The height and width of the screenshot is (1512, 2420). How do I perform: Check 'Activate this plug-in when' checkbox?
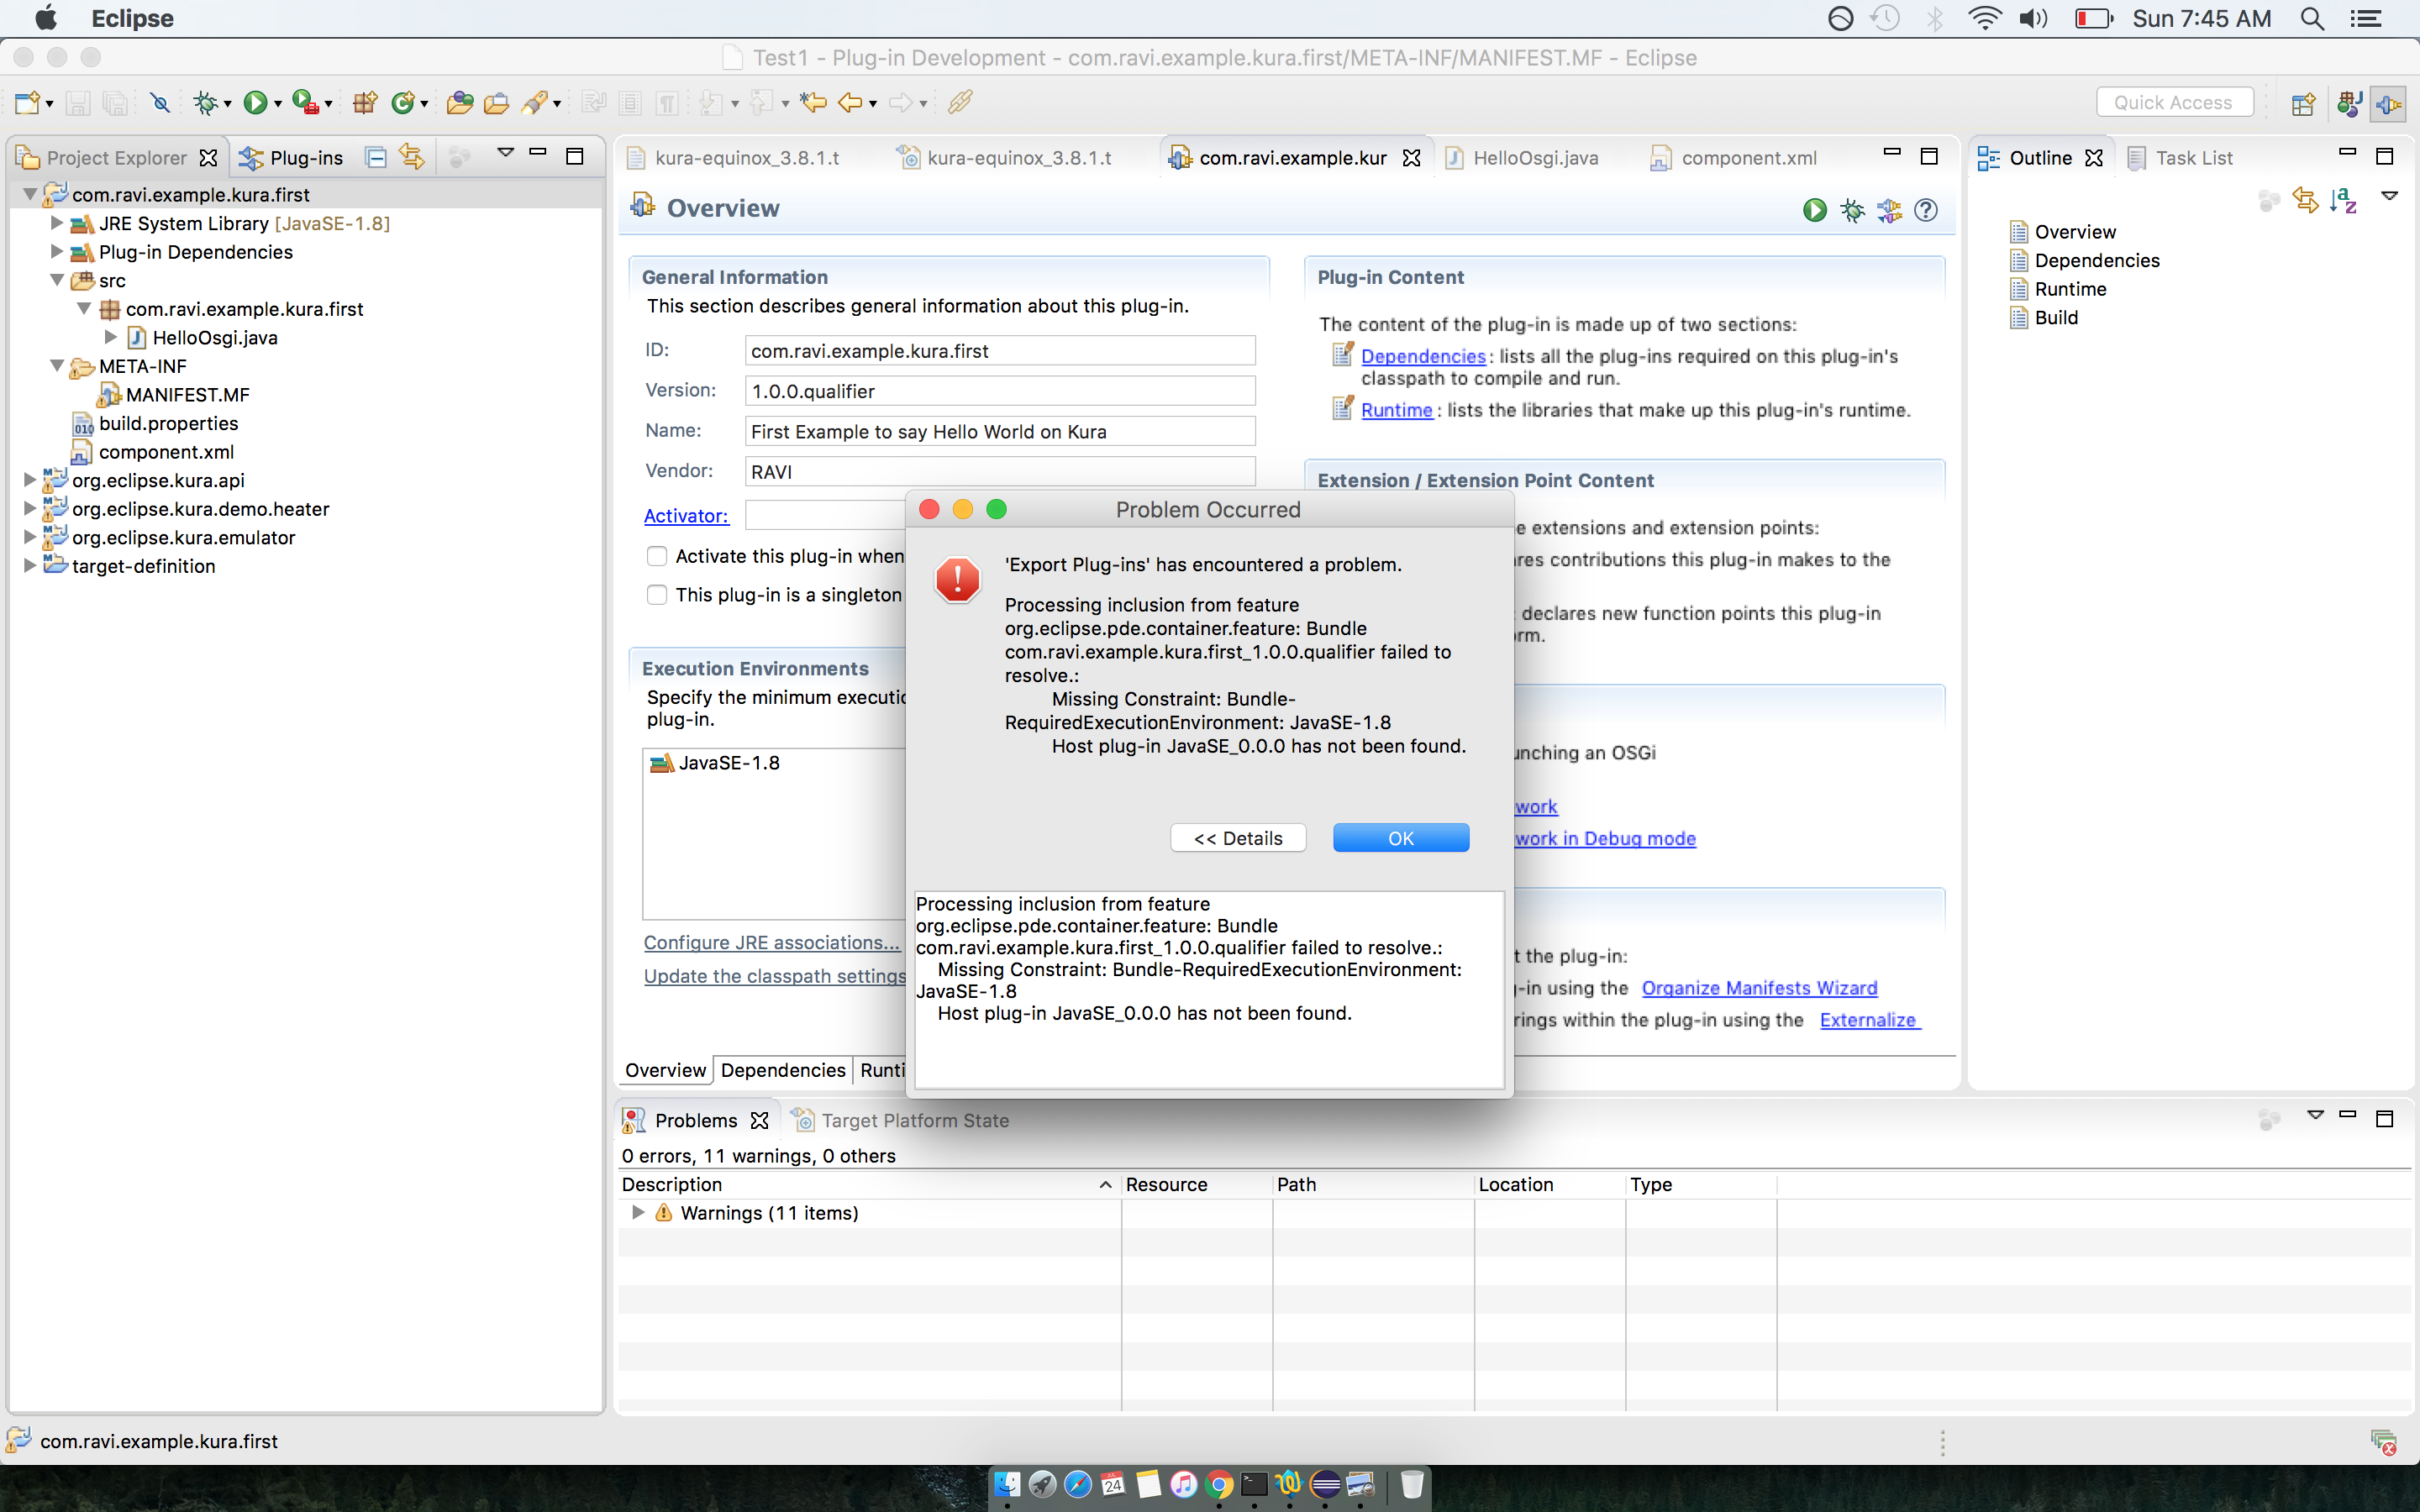tap(657, 557)
